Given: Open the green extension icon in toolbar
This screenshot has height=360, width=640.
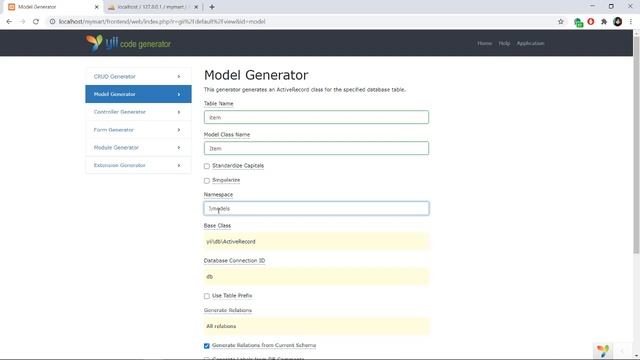Looking at the screenshot, I should click(578, 22).
